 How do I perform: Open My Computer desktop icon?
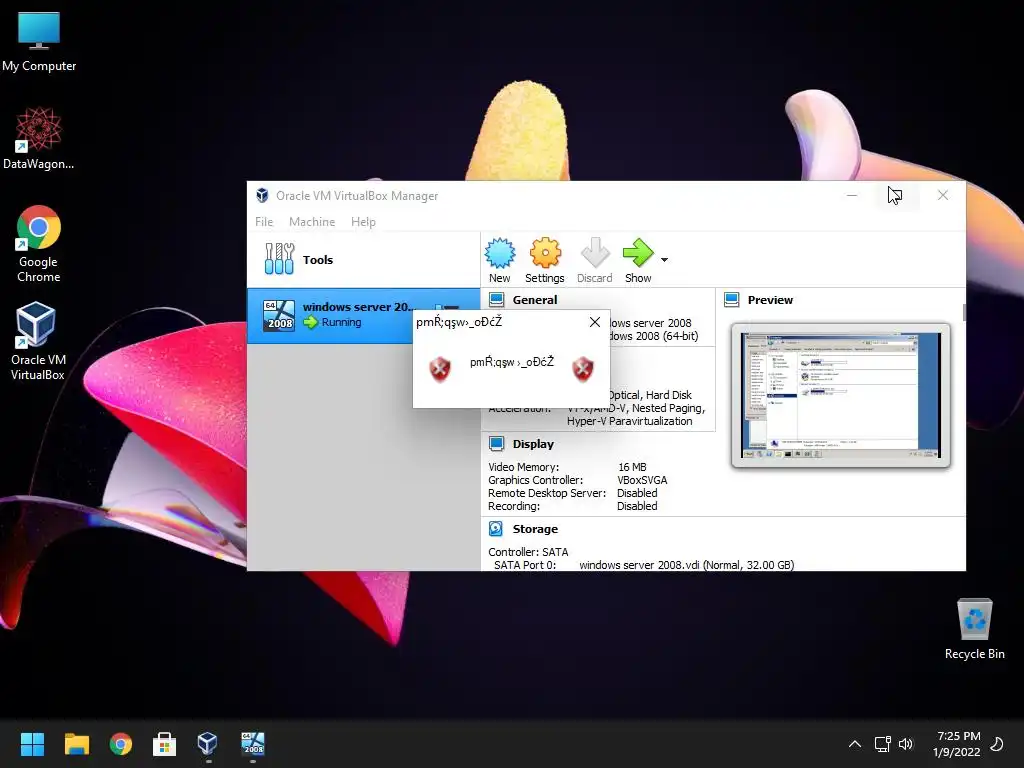(x=39, y=42)
